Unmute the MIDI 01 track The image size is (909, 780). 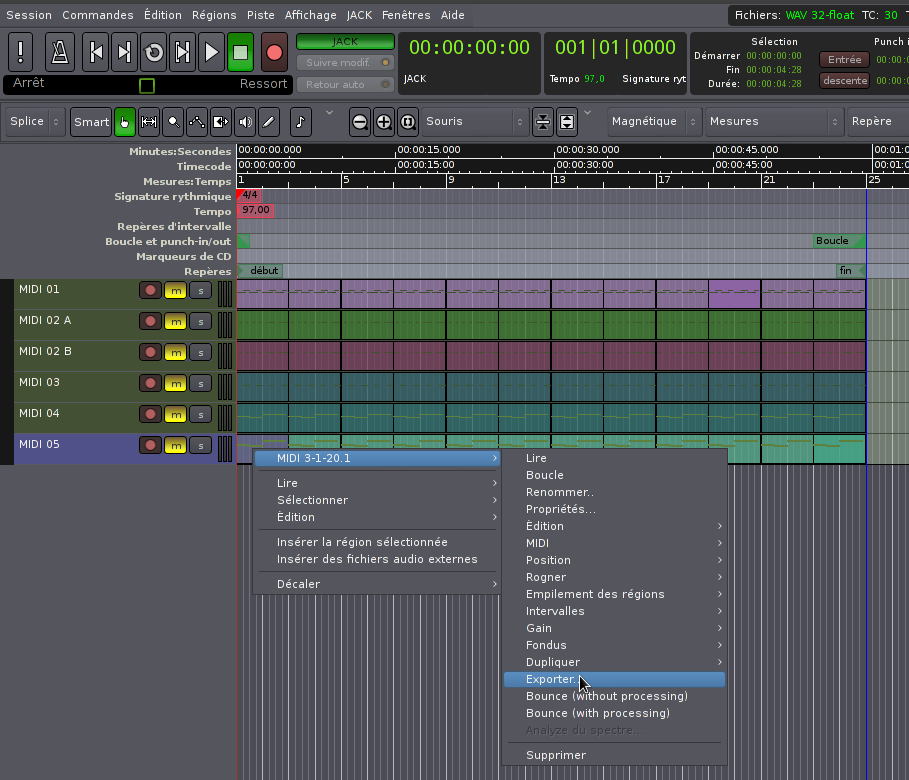tap(175, 290)
